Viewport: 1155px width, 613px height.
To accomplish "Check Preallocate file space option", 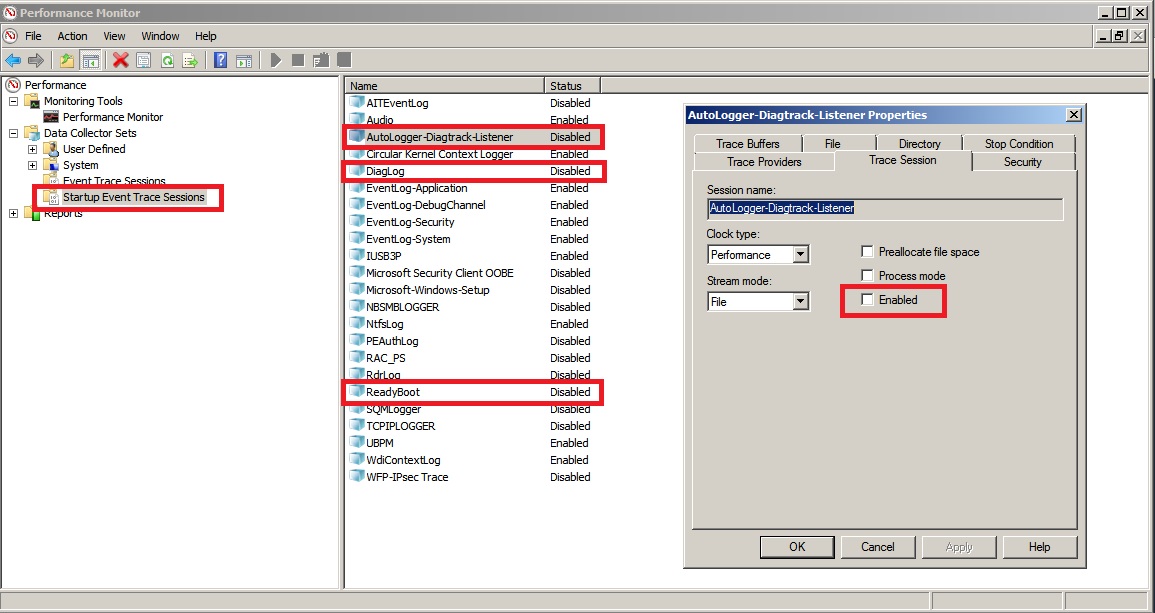I will 868,252.
